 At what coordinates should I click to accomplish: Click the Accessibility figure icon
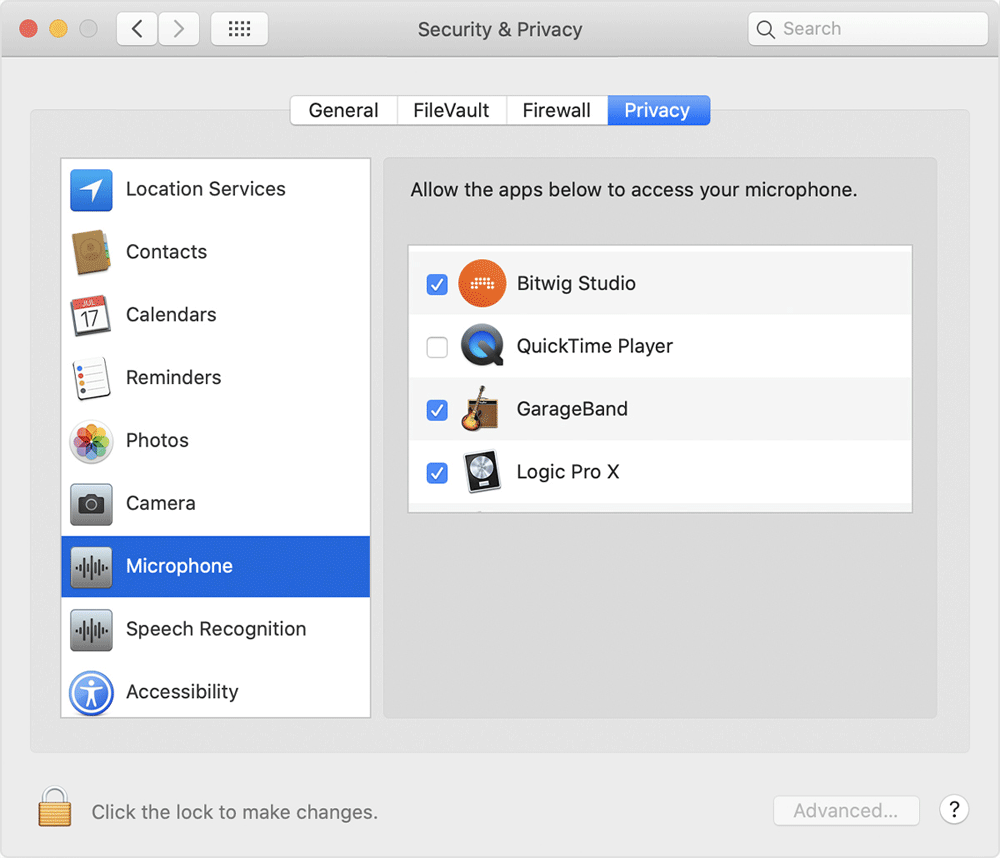click(91, 693)
